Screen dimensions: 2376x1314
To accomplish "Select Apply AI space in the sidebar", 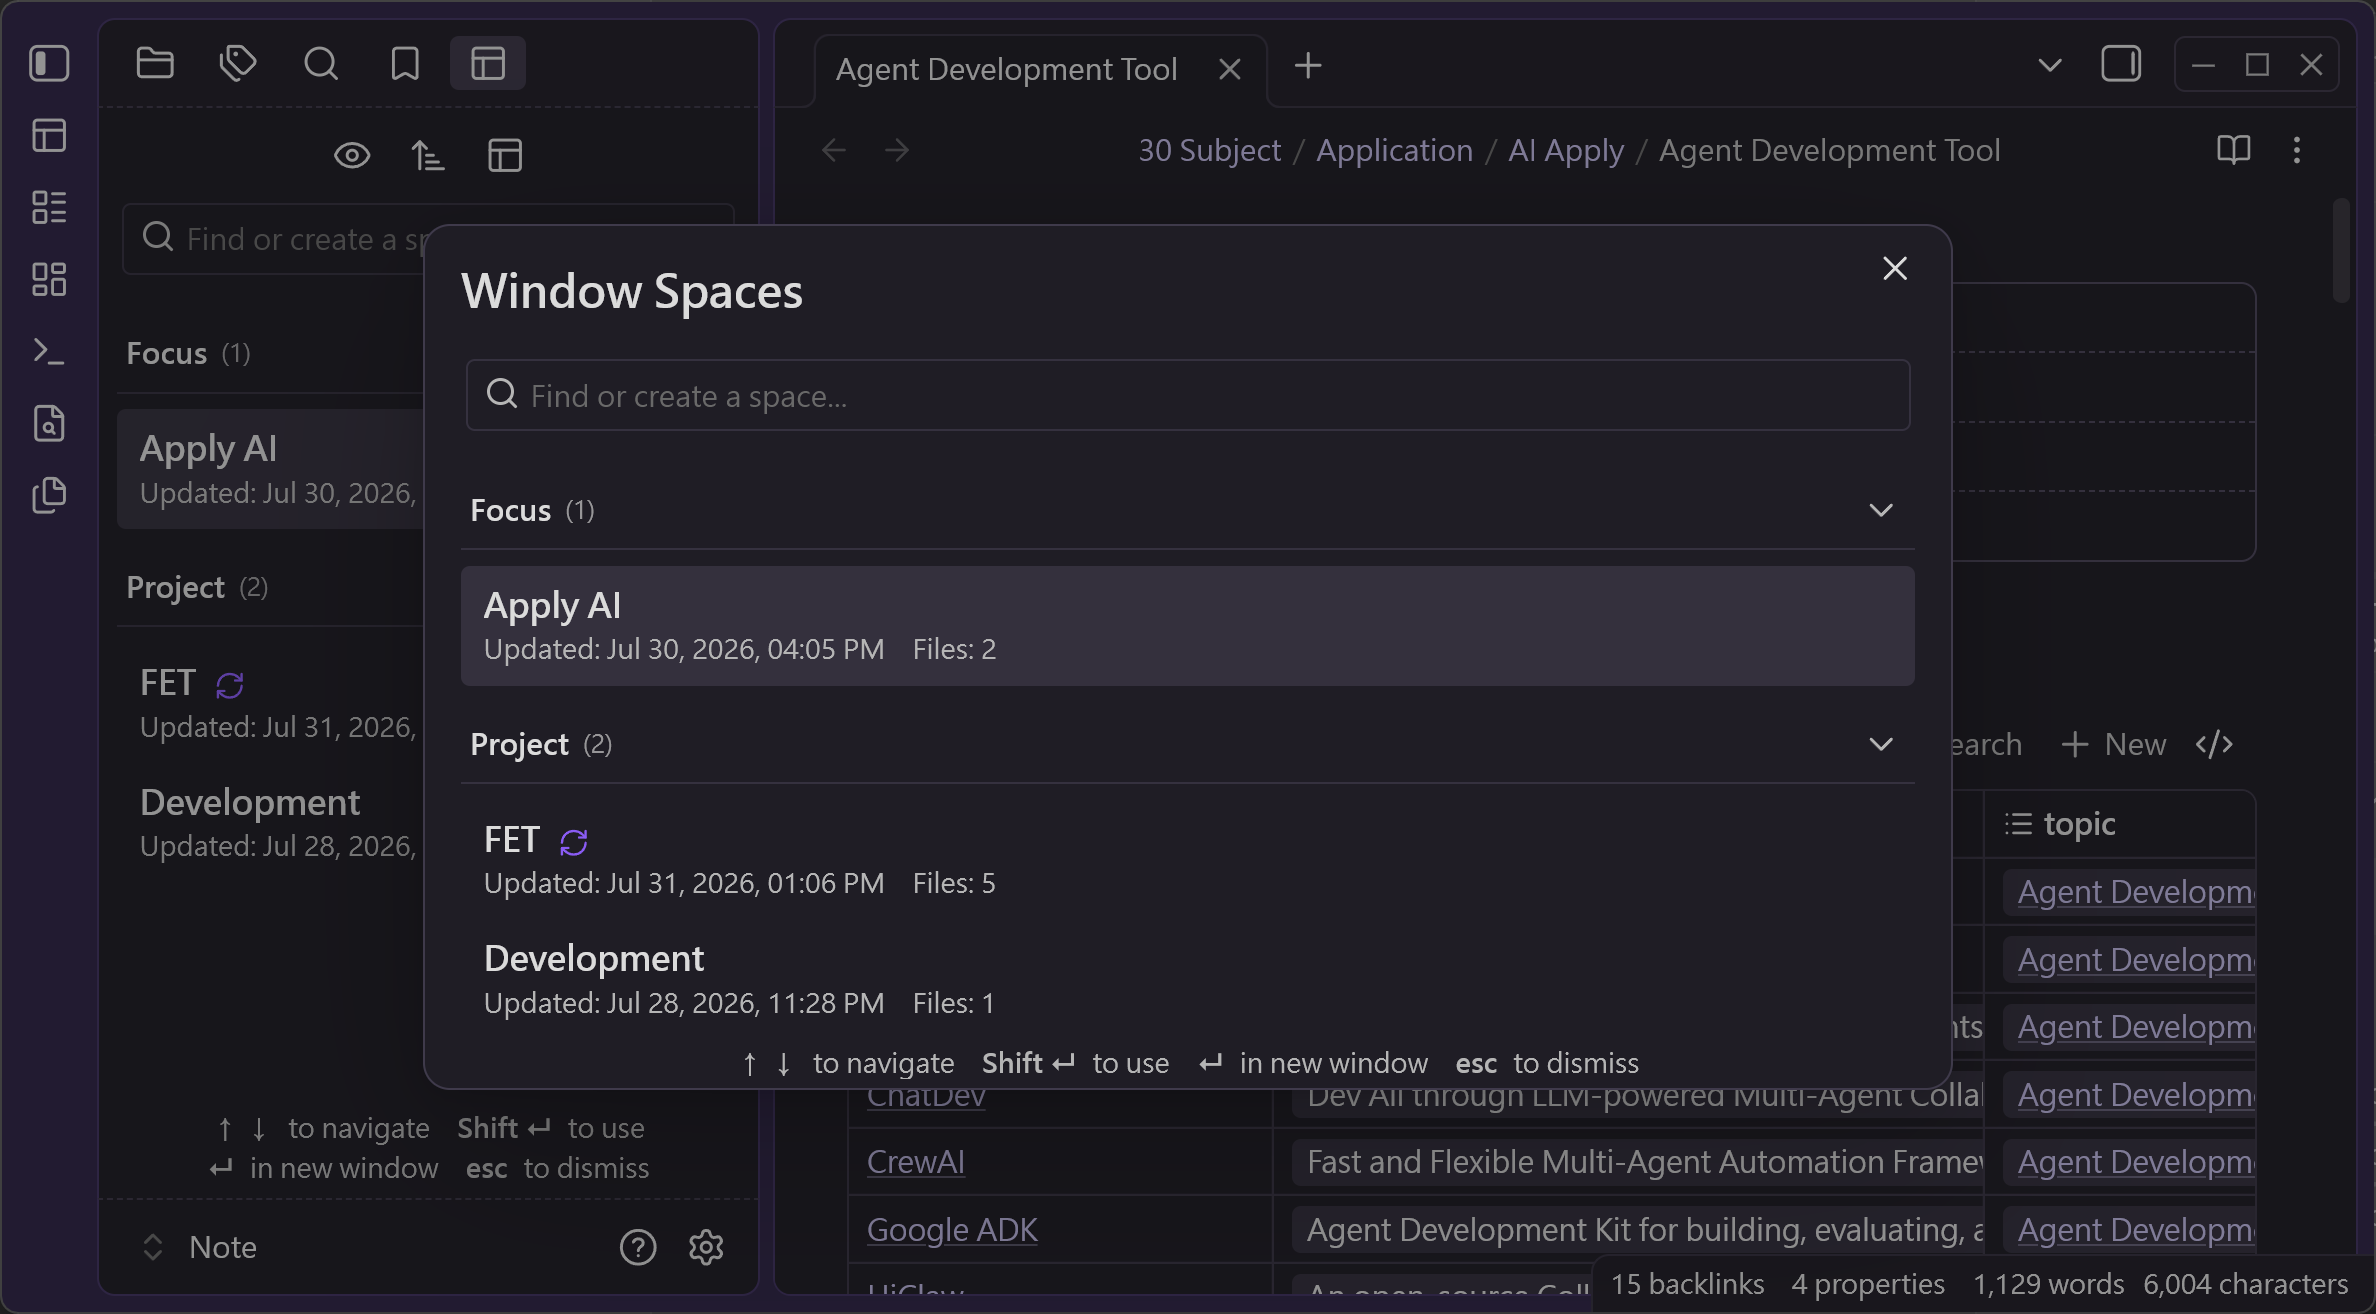I will 271,469.
